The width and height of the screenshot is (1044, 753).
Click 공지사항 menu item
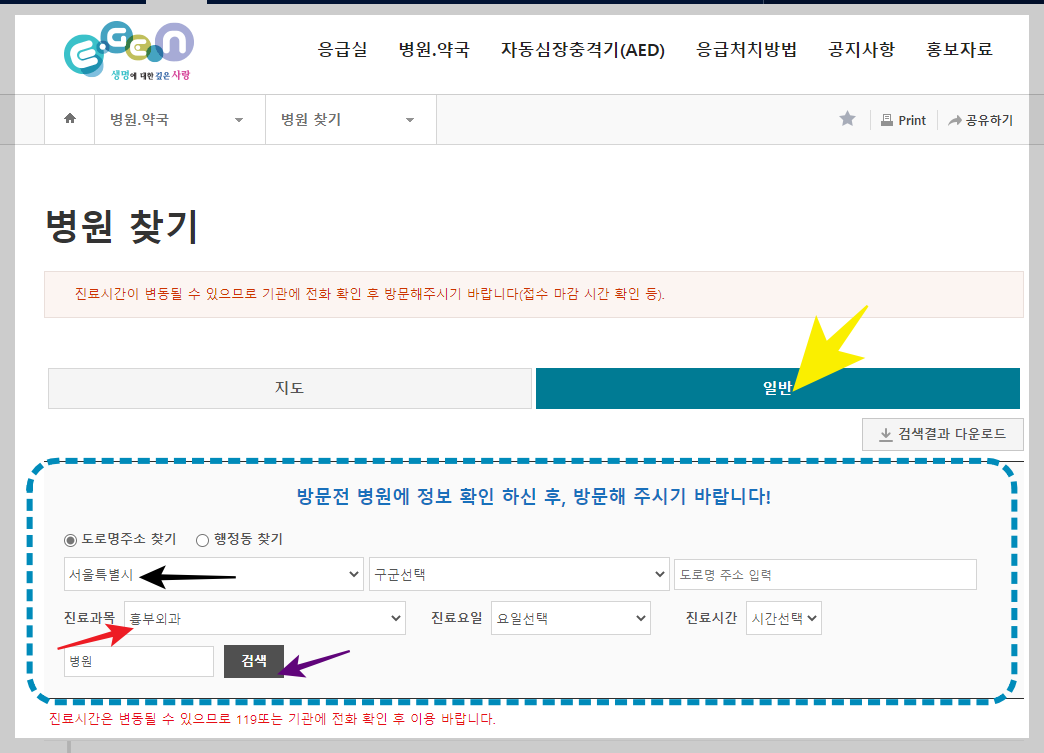tap(861, 50)
